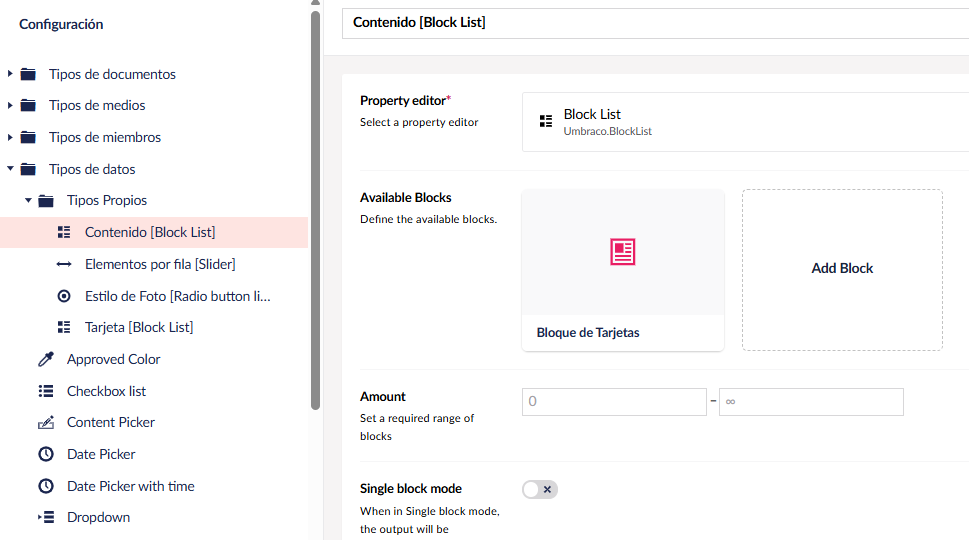Expand the Tipos de documentos folder
The image size is (969, 540).
(10, 74)
